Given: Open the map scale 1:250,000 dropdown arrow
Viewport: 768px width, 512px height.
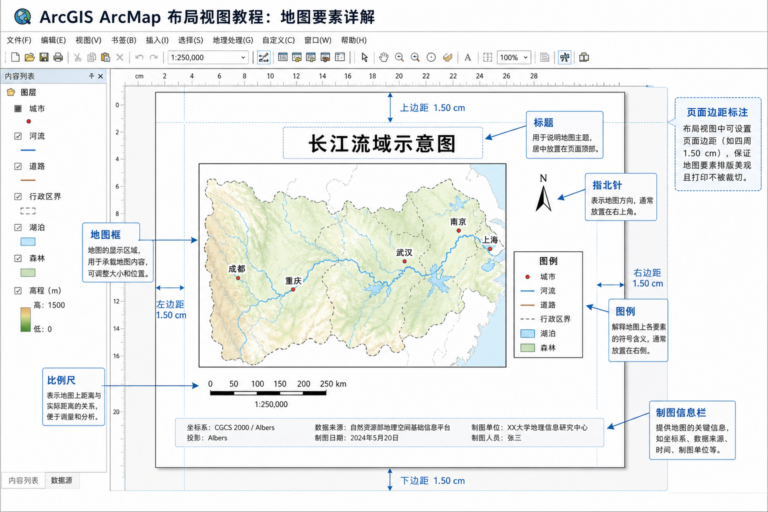Looking at the screenshot, I should click(243, 57).
